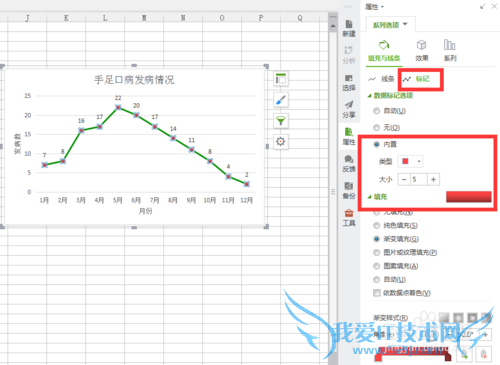500x365 pixels.
Task: Select marker option 自动(U)
Action: (389, 111)
